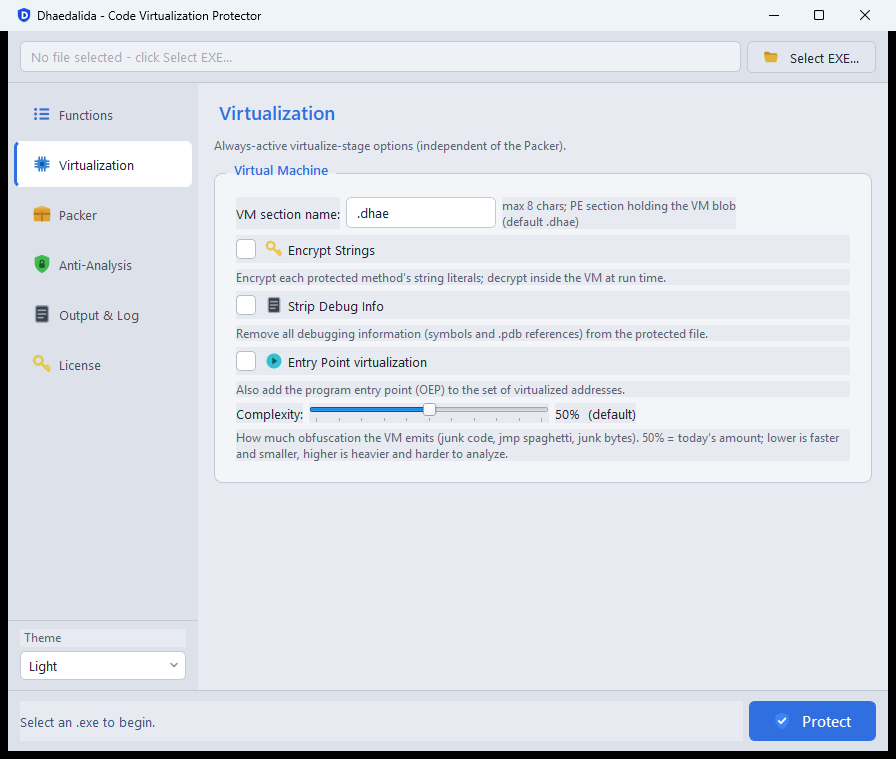Enable the Encrypt Strings checkbox

246,249
